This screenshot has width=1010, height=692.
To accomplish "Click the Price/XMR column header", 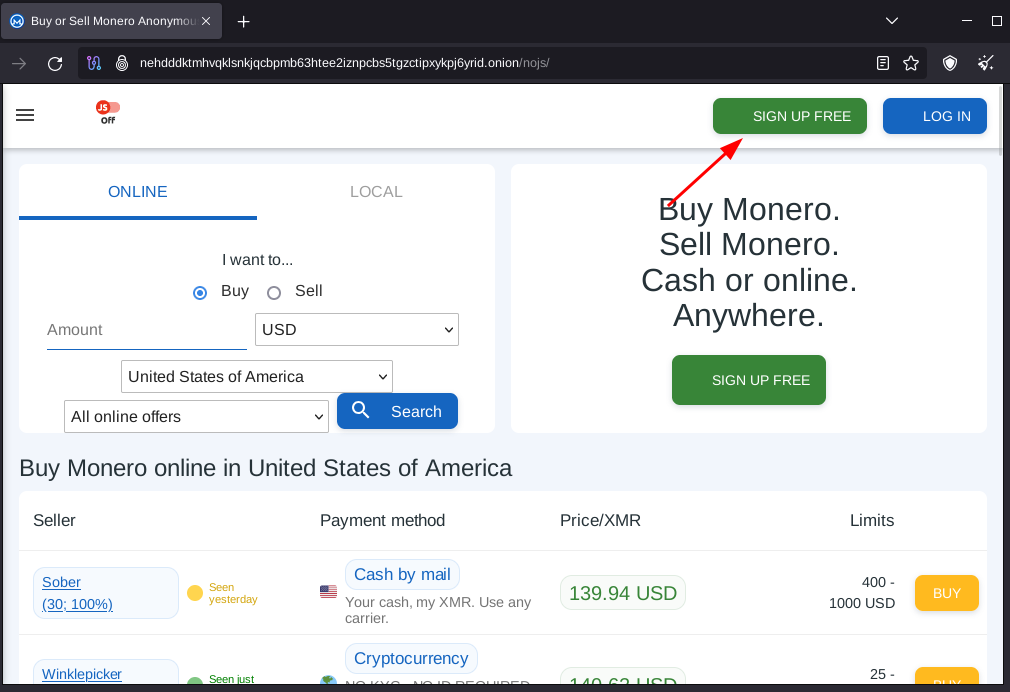I will coord(600,521).
